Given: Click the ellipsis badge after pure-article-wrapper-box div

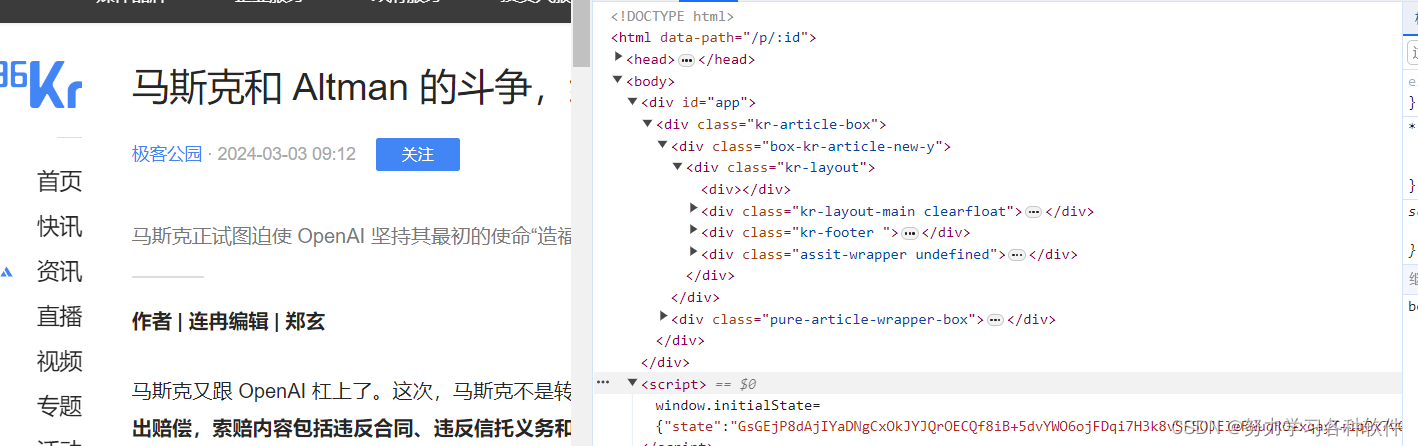Looking at the screenshot, I should pos(995,320).
